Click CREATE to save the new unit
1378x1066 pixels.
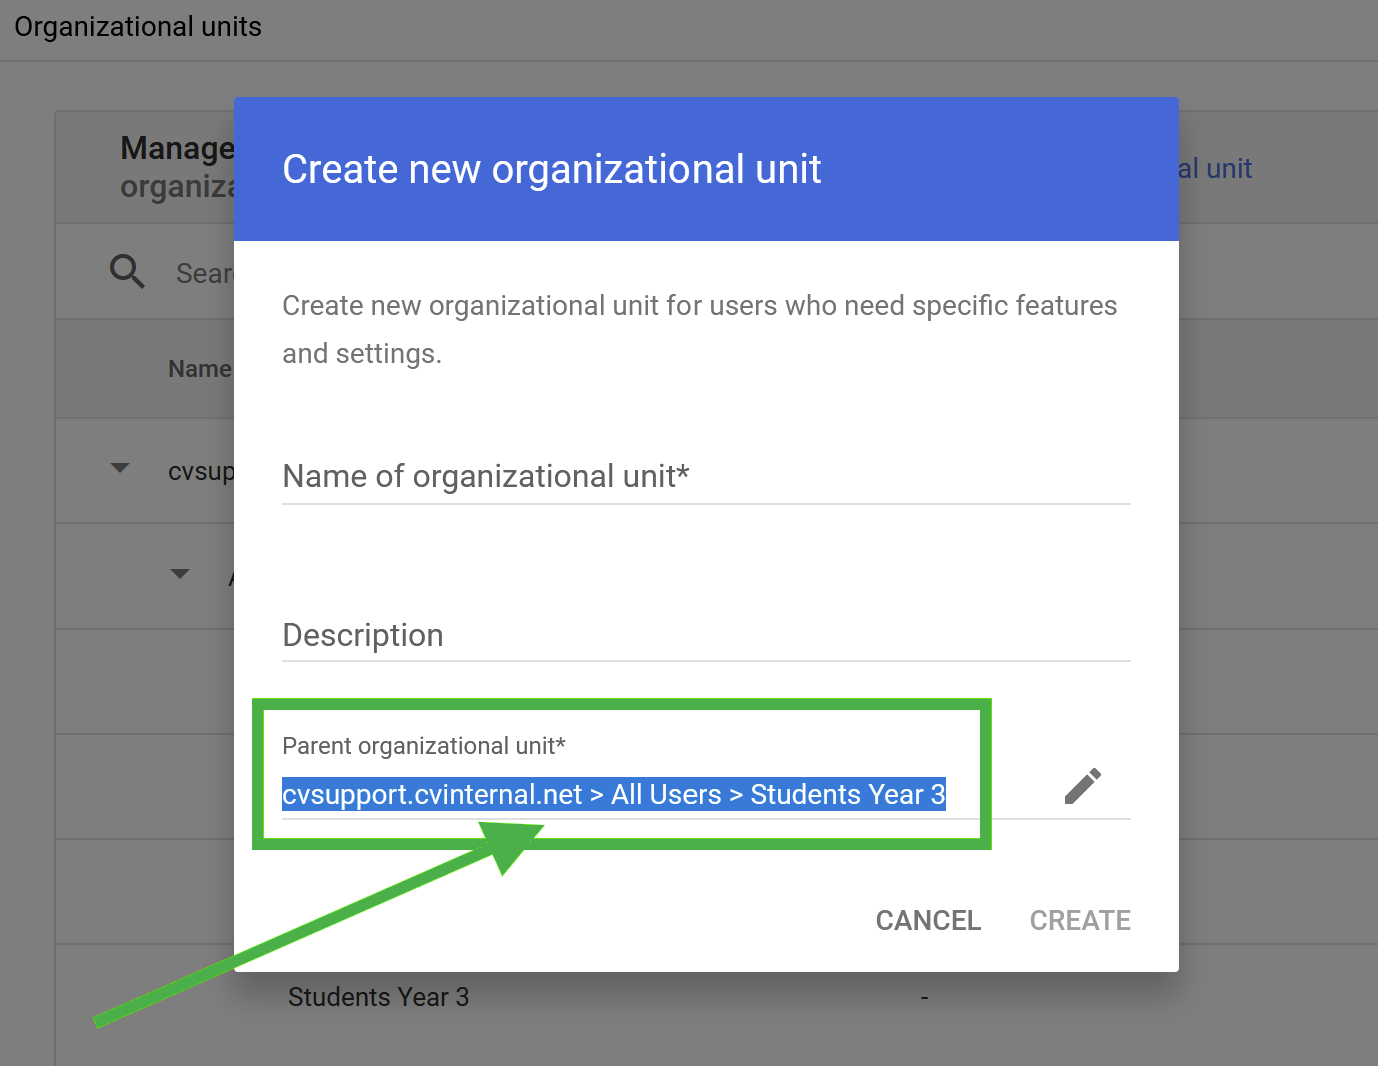tap(1080, 920)
